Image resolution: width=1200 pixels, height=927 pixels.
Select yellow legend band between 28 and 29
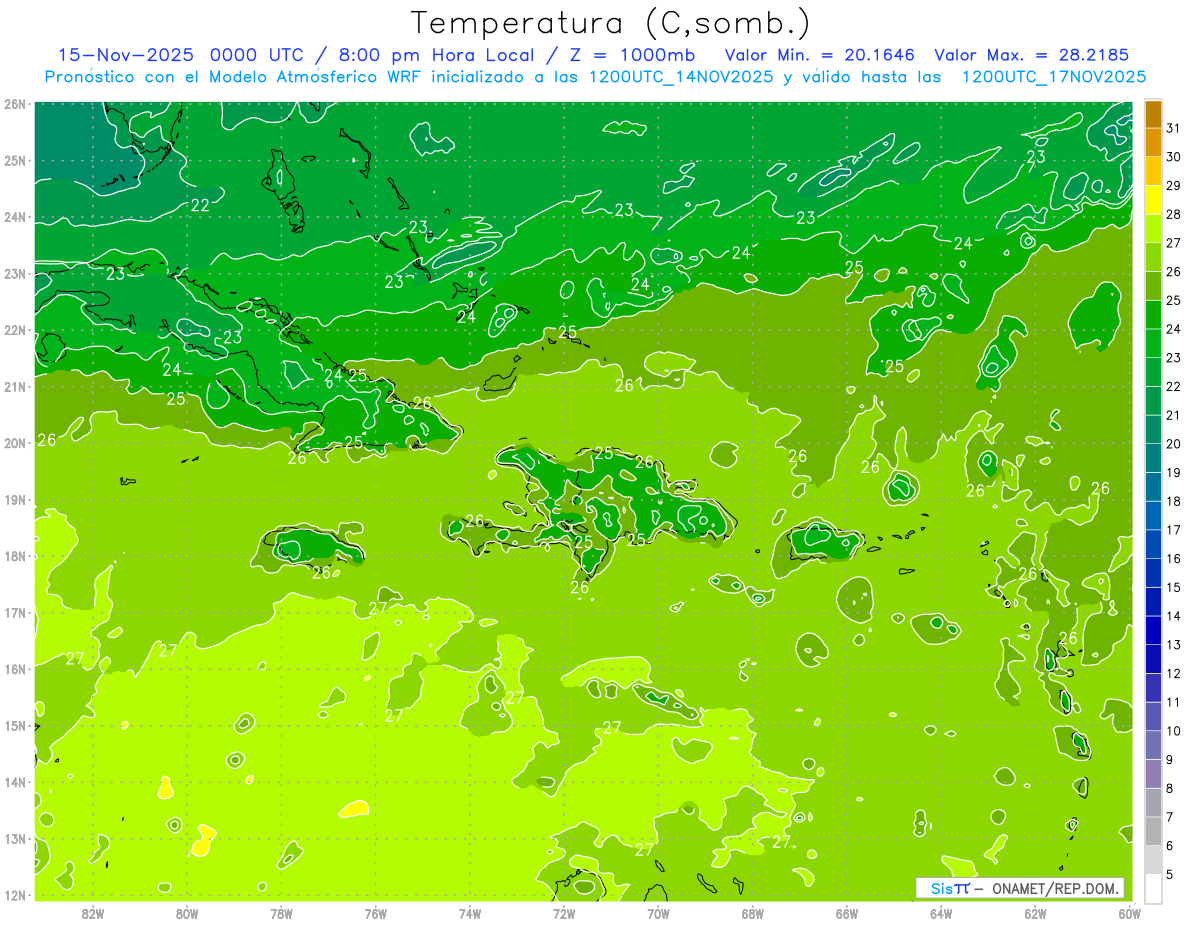click(x=1153, y=200)
